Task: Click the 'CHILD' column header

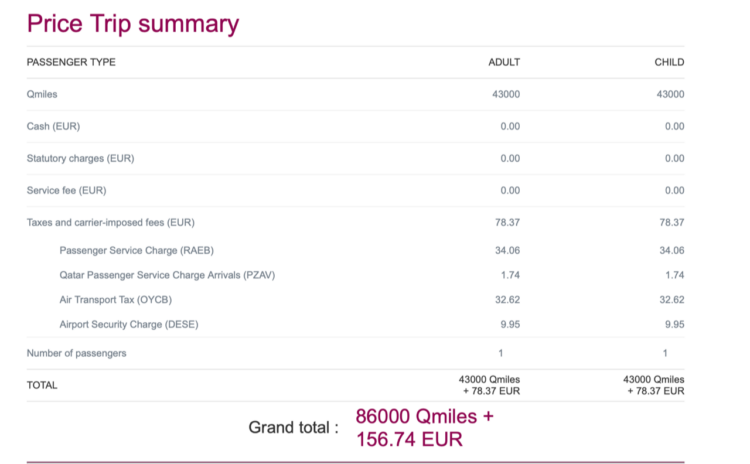Action: click(x=669, y=62)
